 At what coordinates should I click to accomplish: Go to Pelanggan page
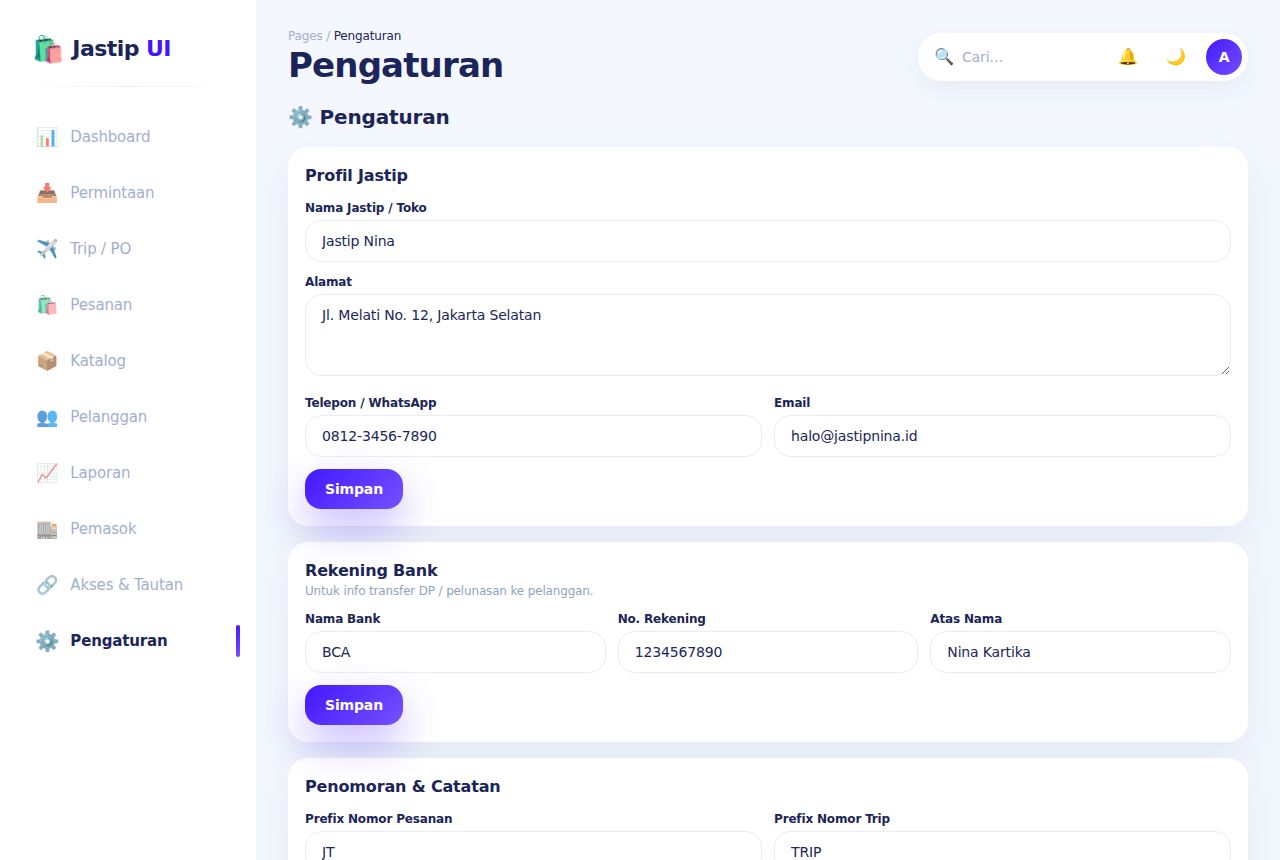(128, 417)
